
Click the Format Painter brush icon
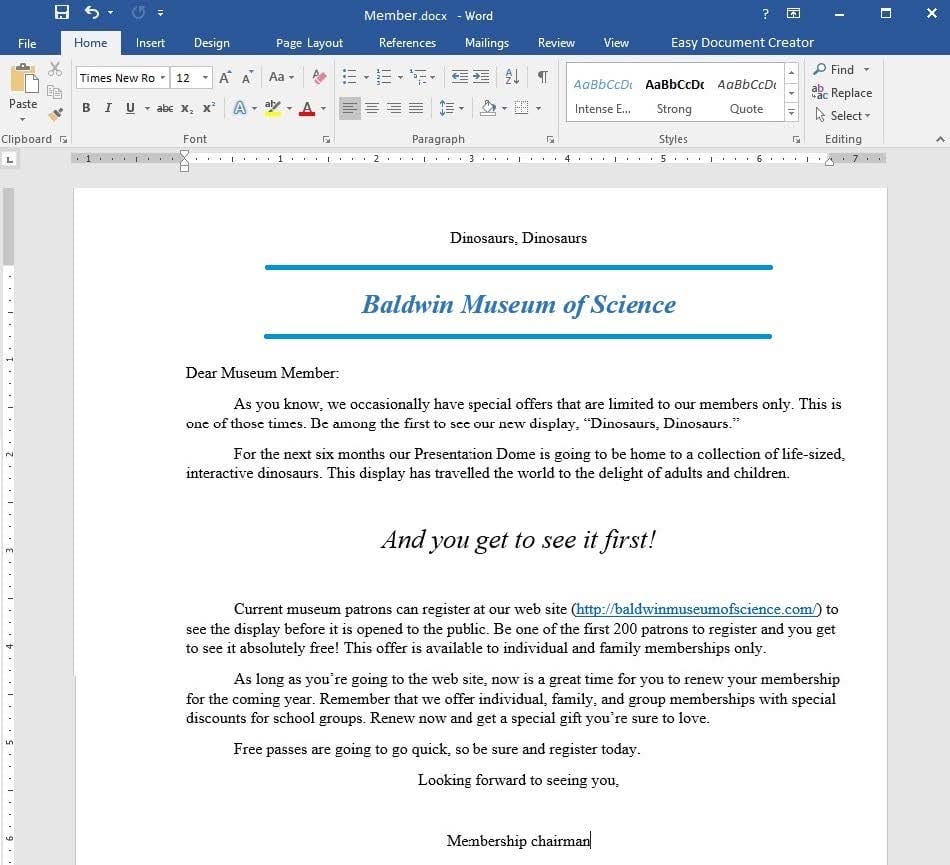[55, 114]
